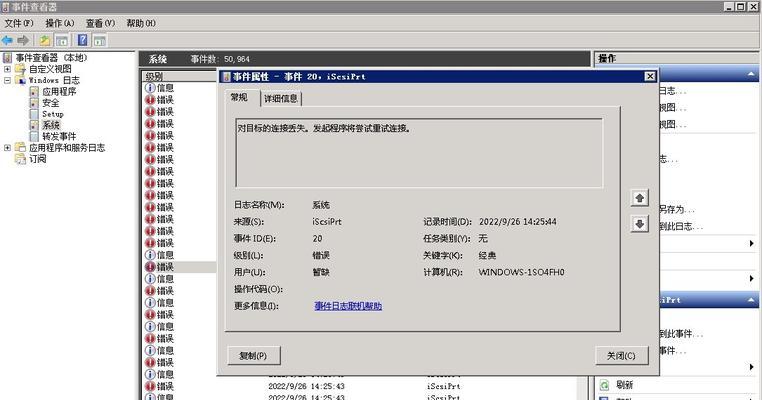Open the 操作(A) menu
This screenshot has width=762, height=400.
60,23
